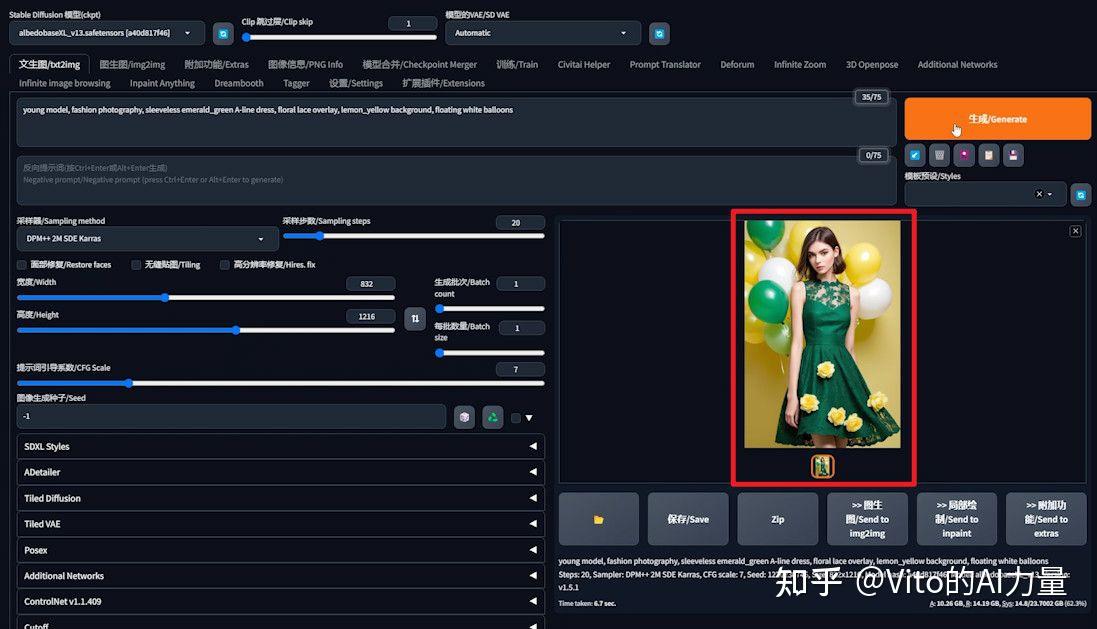1097x629 pixels.
Task: Open the Styles dropdown
Action: point(985,194)
